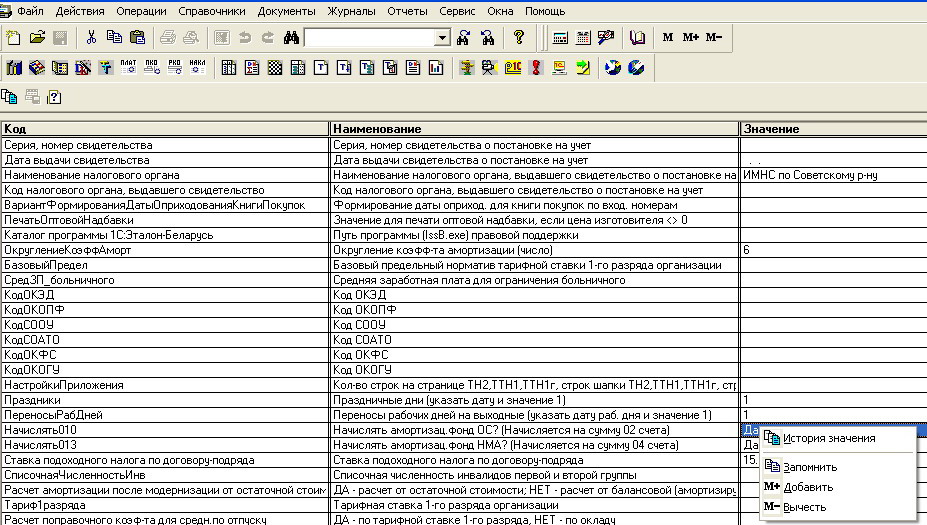Start search with the binoculars icon

tap(291, 38)
